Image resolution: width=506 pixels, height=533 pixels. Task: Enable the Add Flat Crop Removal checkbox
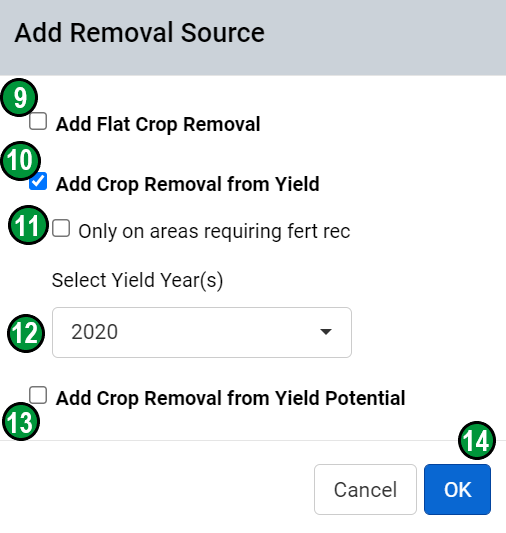[38, 121]
